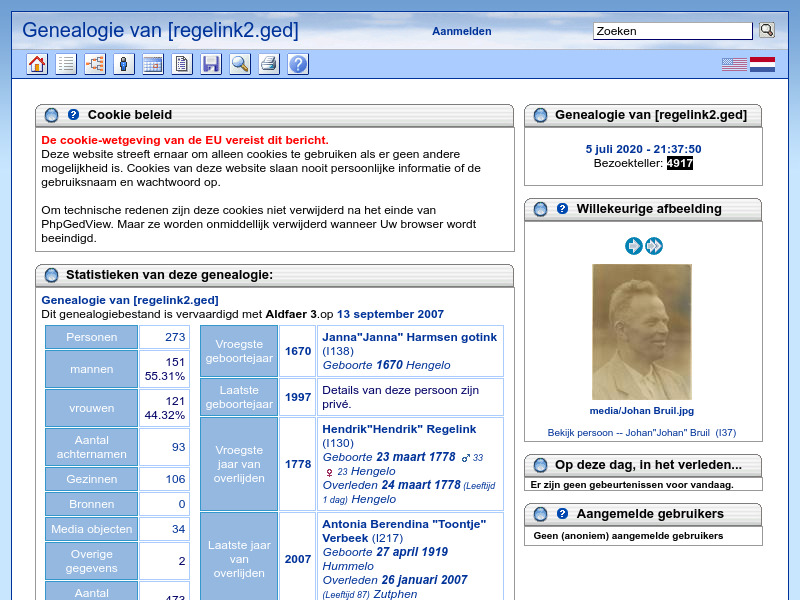Click the lists icon in the toolbar

tap(66, 64)
